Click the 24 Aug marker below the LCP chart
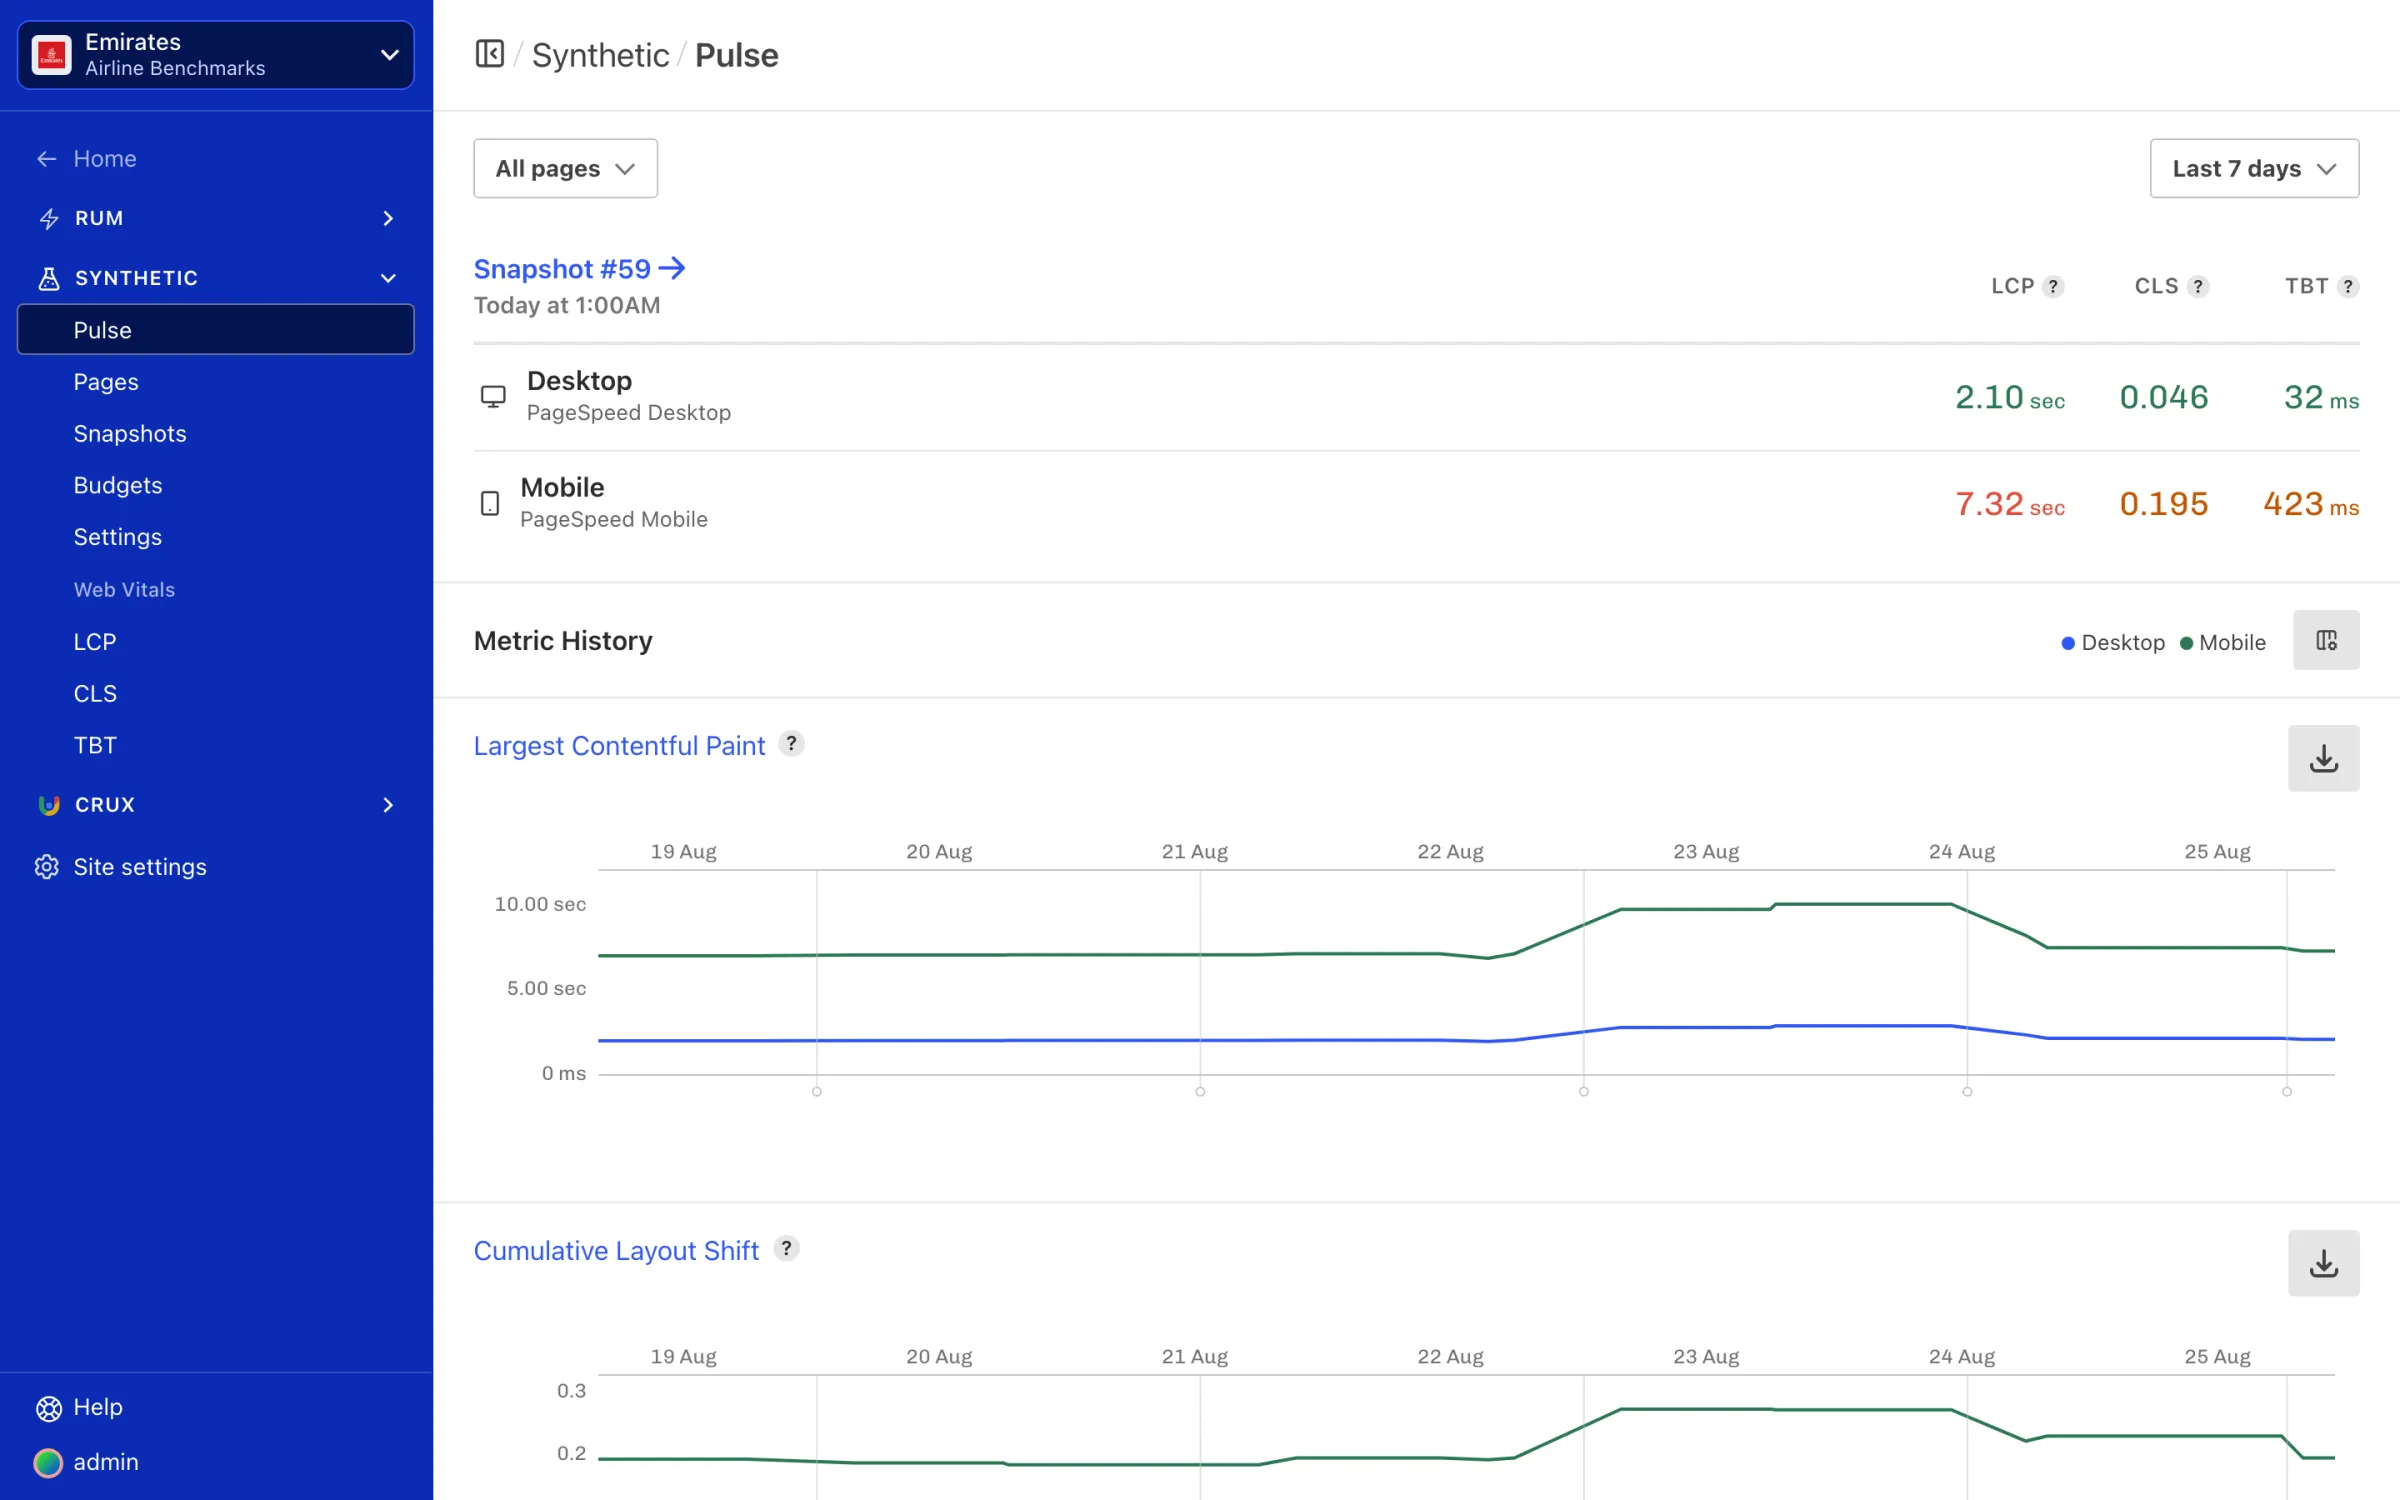2400x1500 pixels. coord(1967,1092)
